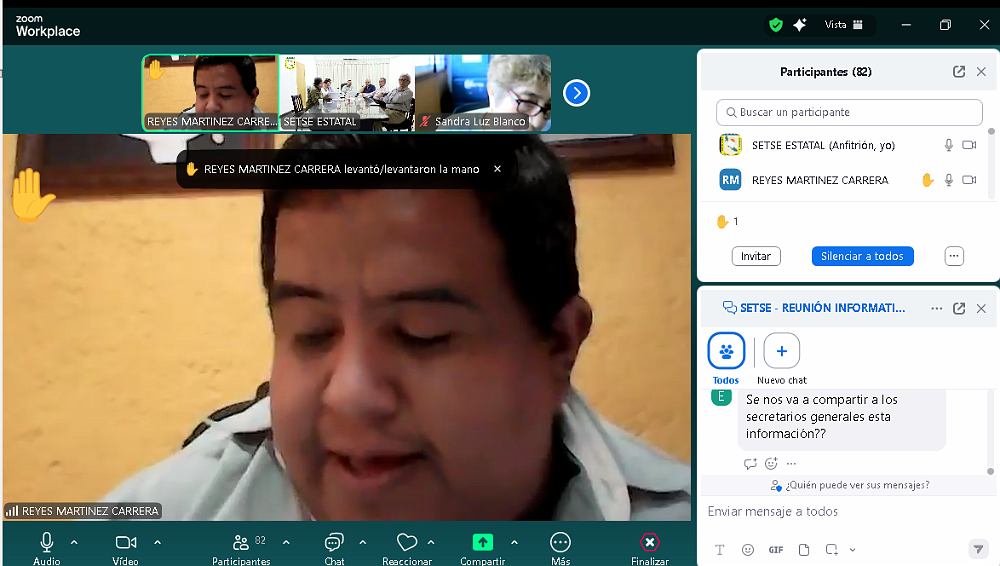This screenshot has width=1000, height=566.
Task: Open the Más menu in toolbar
Action: [560, 542]
